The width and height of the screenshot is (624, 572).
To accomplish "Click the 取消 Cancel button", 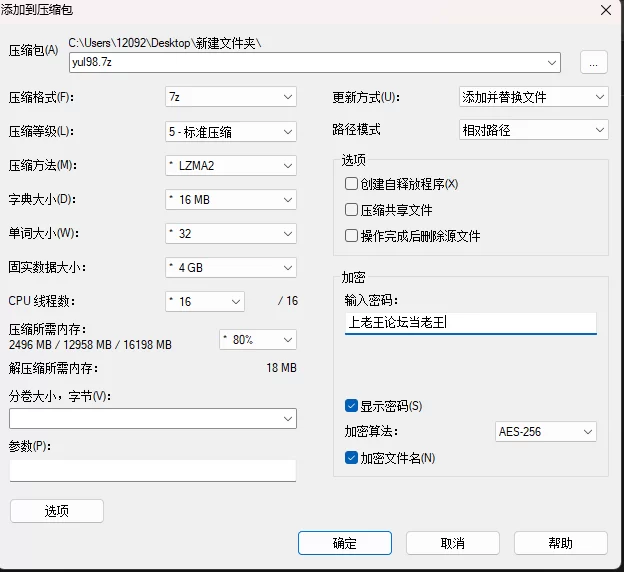I will (452, 543).
